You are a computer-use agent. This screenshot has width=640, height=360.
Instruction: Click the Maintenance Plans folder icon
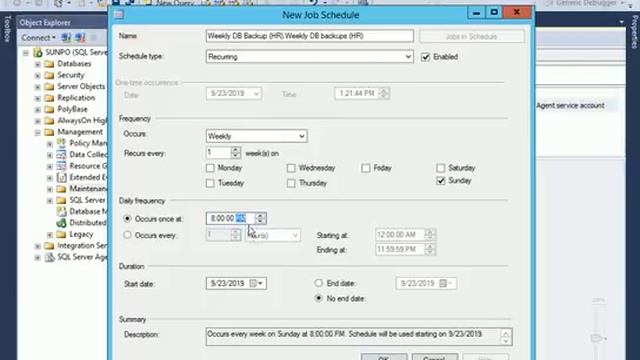61,189
